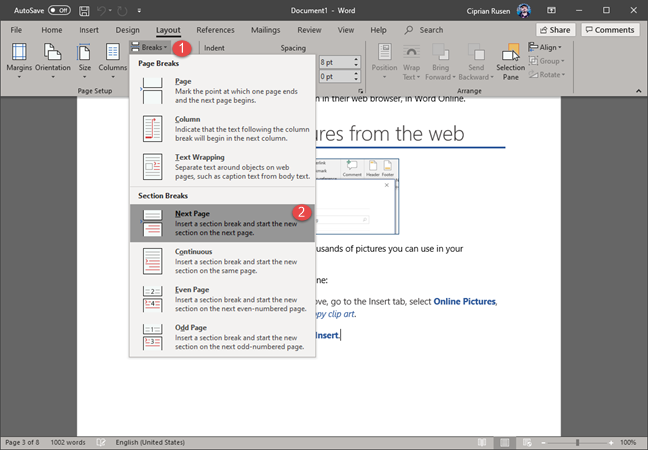
Task: Open the page Size menu
Action: 84,61
